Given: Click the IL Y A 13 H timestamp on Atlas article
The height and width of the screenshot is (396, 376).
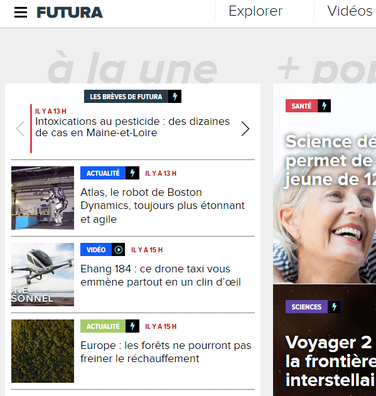Looking at the screenshot, I should coord(161,173).
